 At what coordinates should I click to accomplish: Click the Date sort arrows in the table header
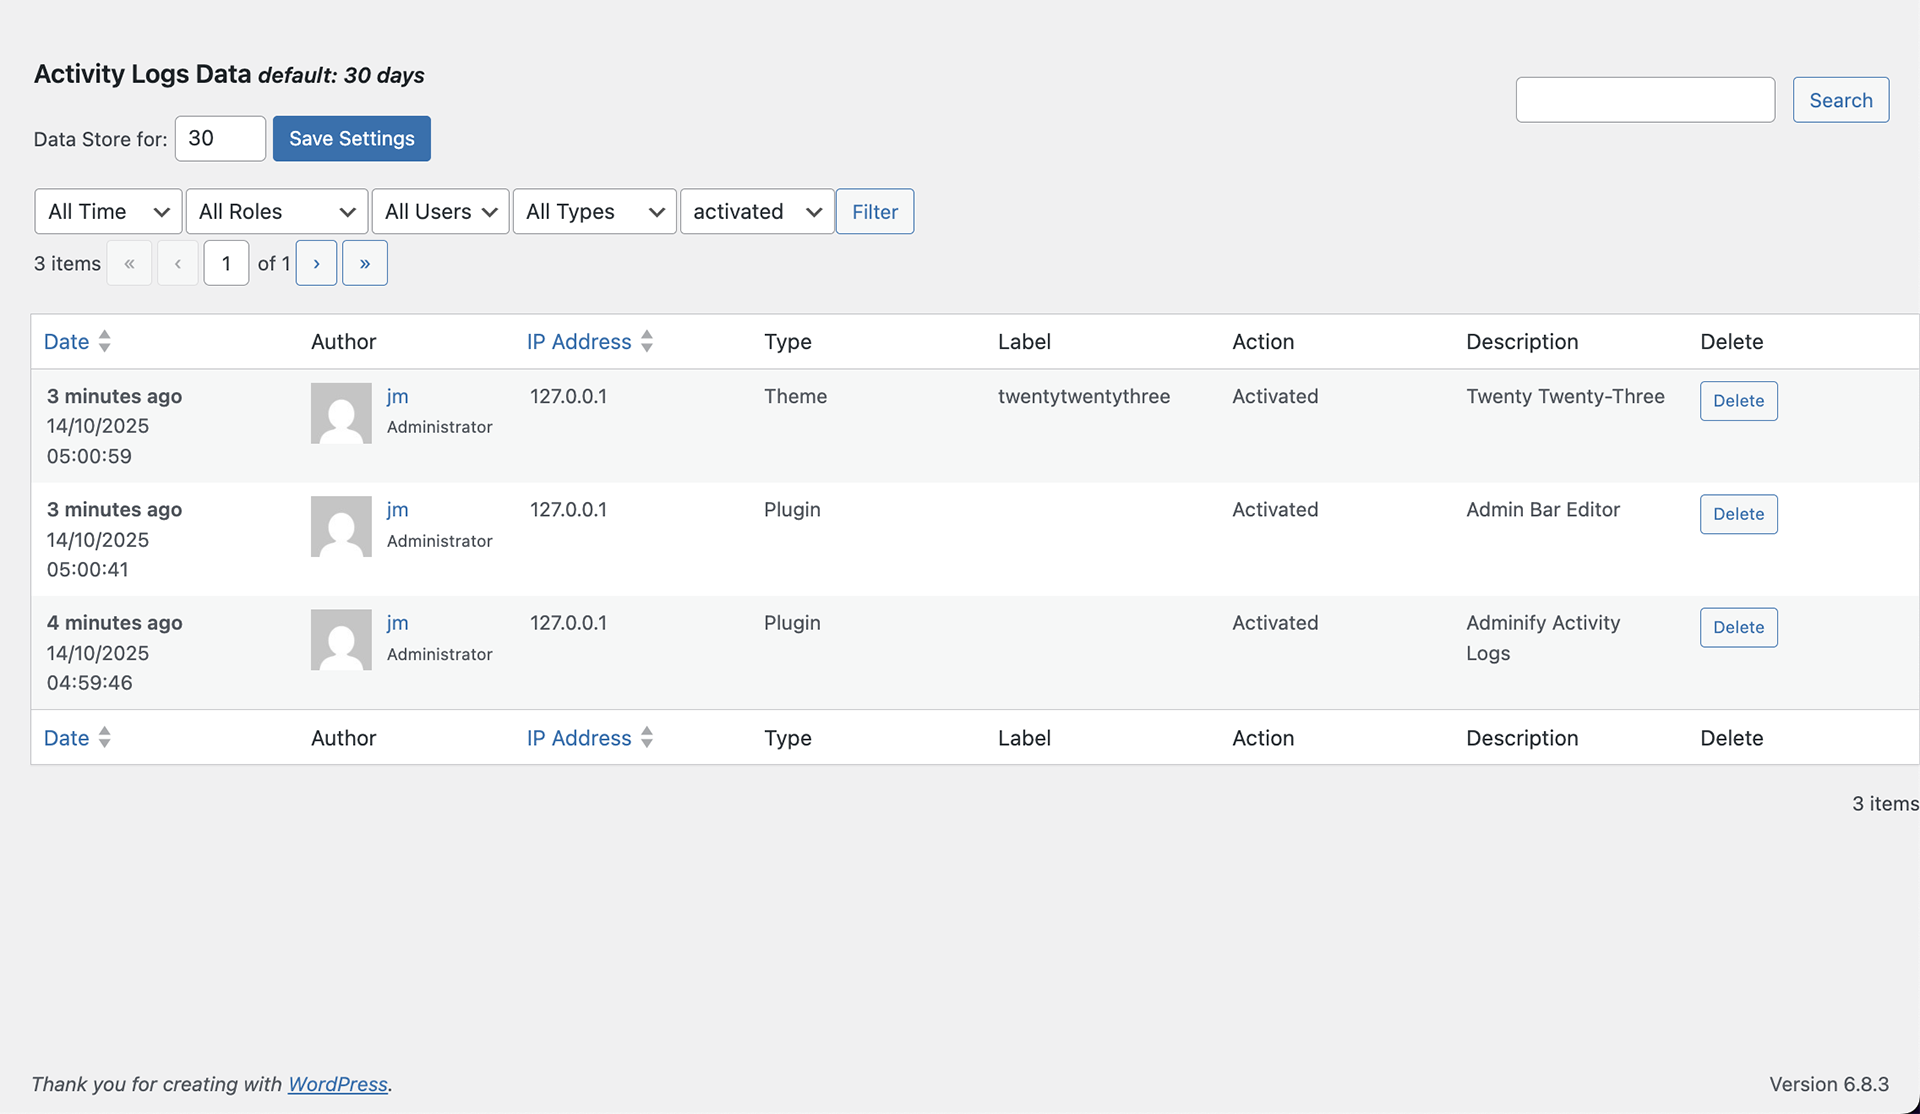(x=104, y=341)
